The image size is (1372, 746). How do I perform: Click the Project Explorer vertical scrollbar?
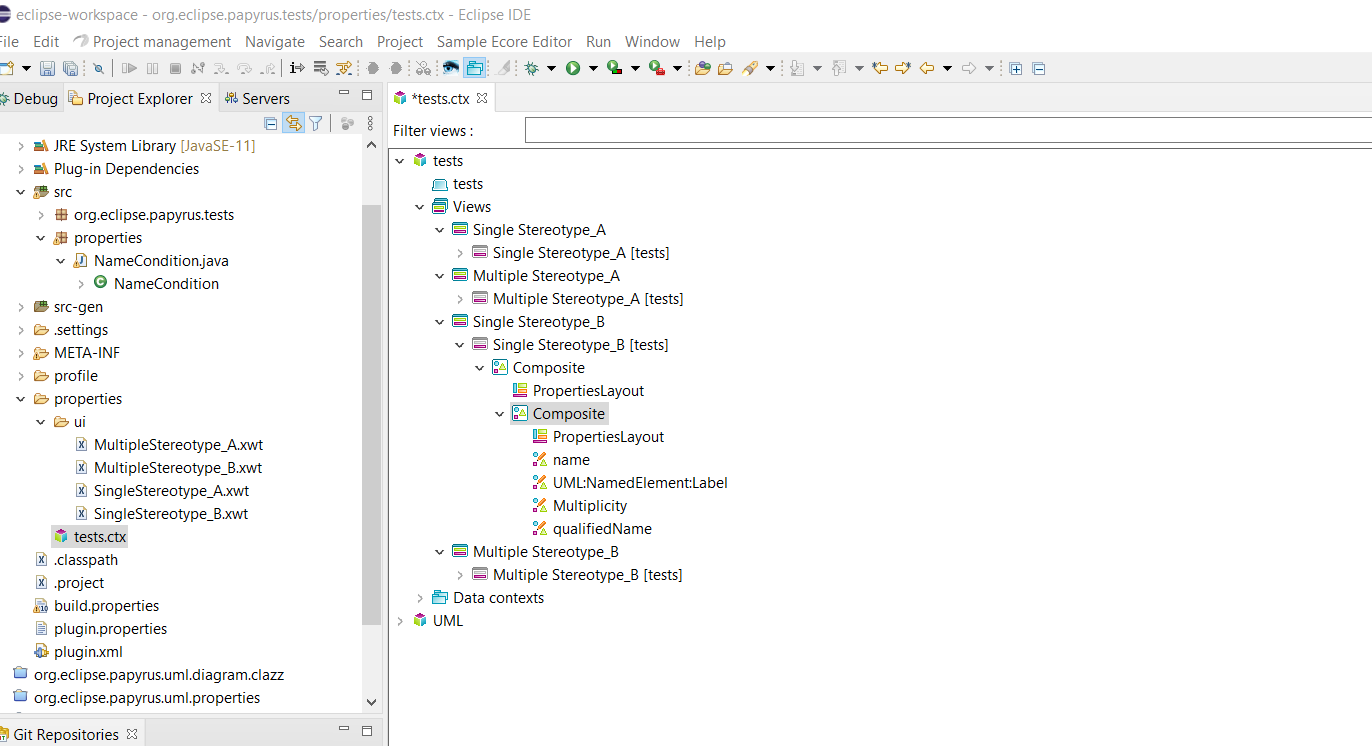pos(371,414)
